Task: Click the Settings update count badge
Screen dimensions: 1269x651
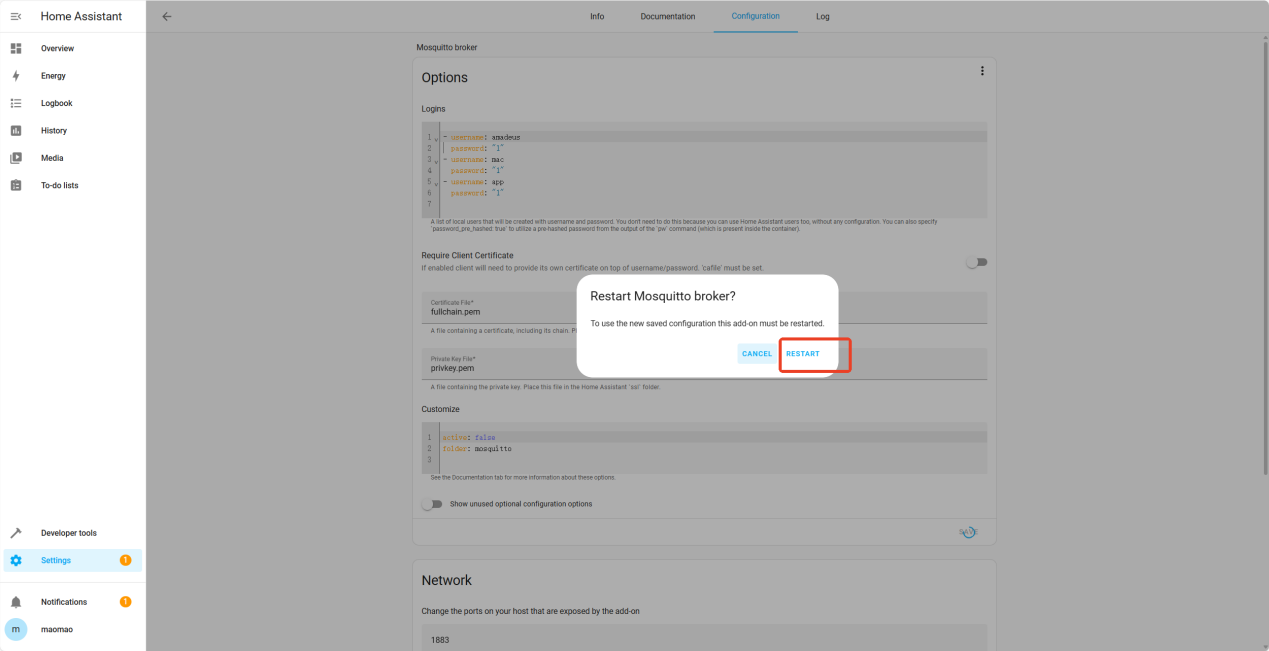Action: (x=125, y=560)
